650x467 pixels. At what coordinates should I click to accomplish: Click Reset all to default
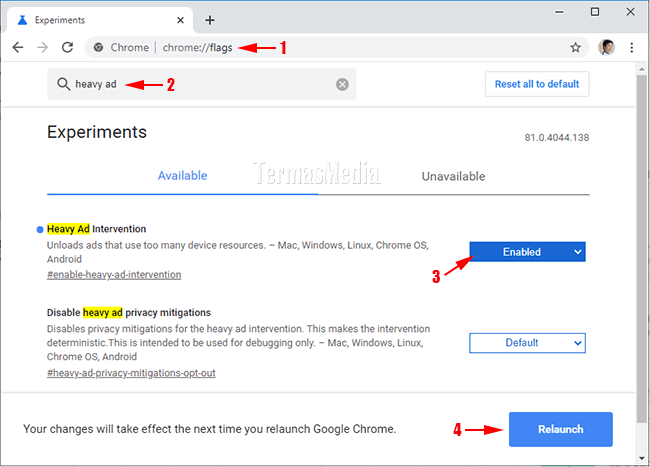click(x=537, y=84)
